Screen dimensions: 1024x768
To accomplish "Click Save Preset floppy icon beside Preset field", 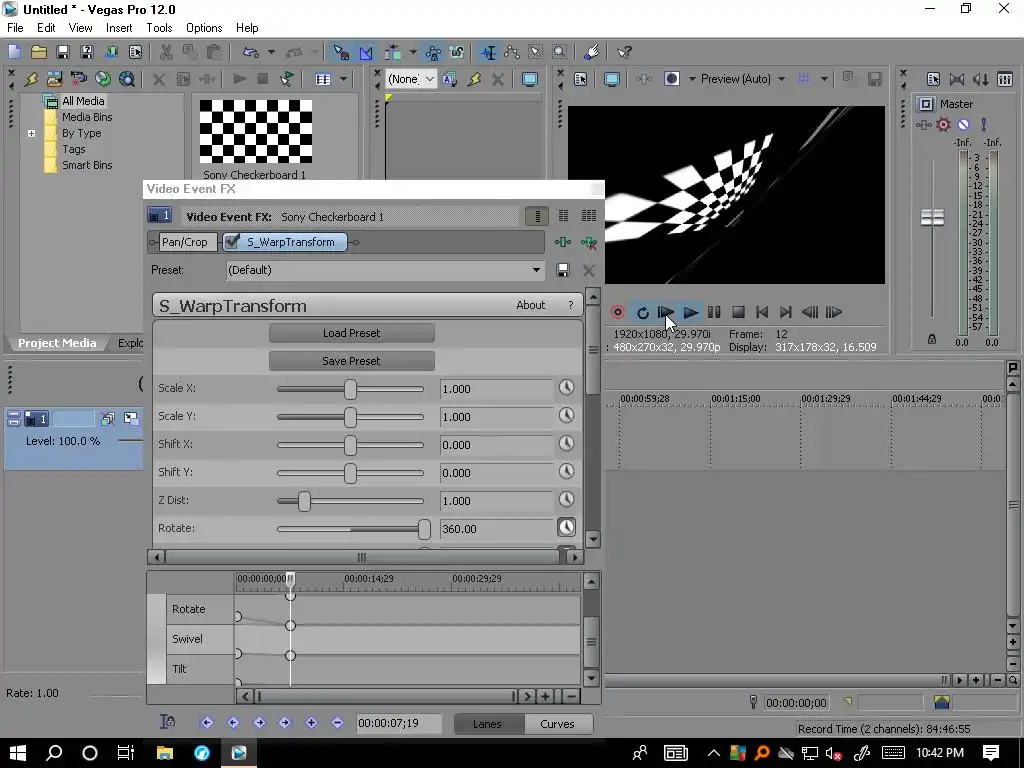I will (x=562, y=270).
